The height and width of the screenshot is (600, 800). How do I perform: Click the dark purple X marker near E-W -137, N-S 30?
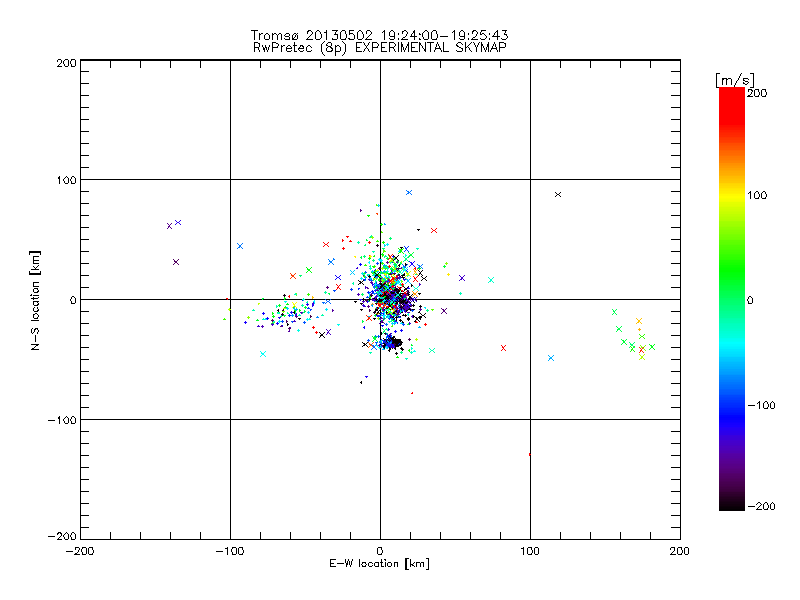point(176,262)
